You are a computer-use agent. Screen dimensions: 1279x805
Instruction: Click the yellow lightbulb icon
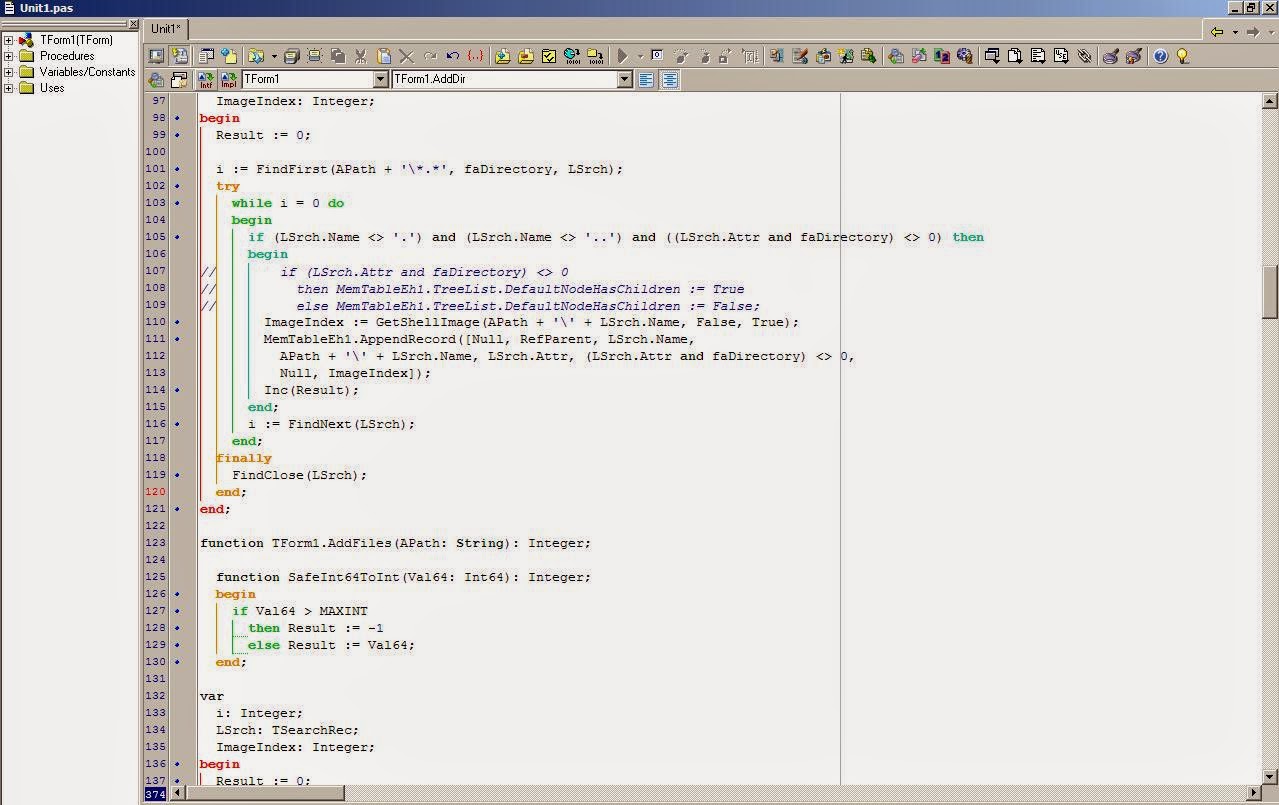tap(1181, 56)
